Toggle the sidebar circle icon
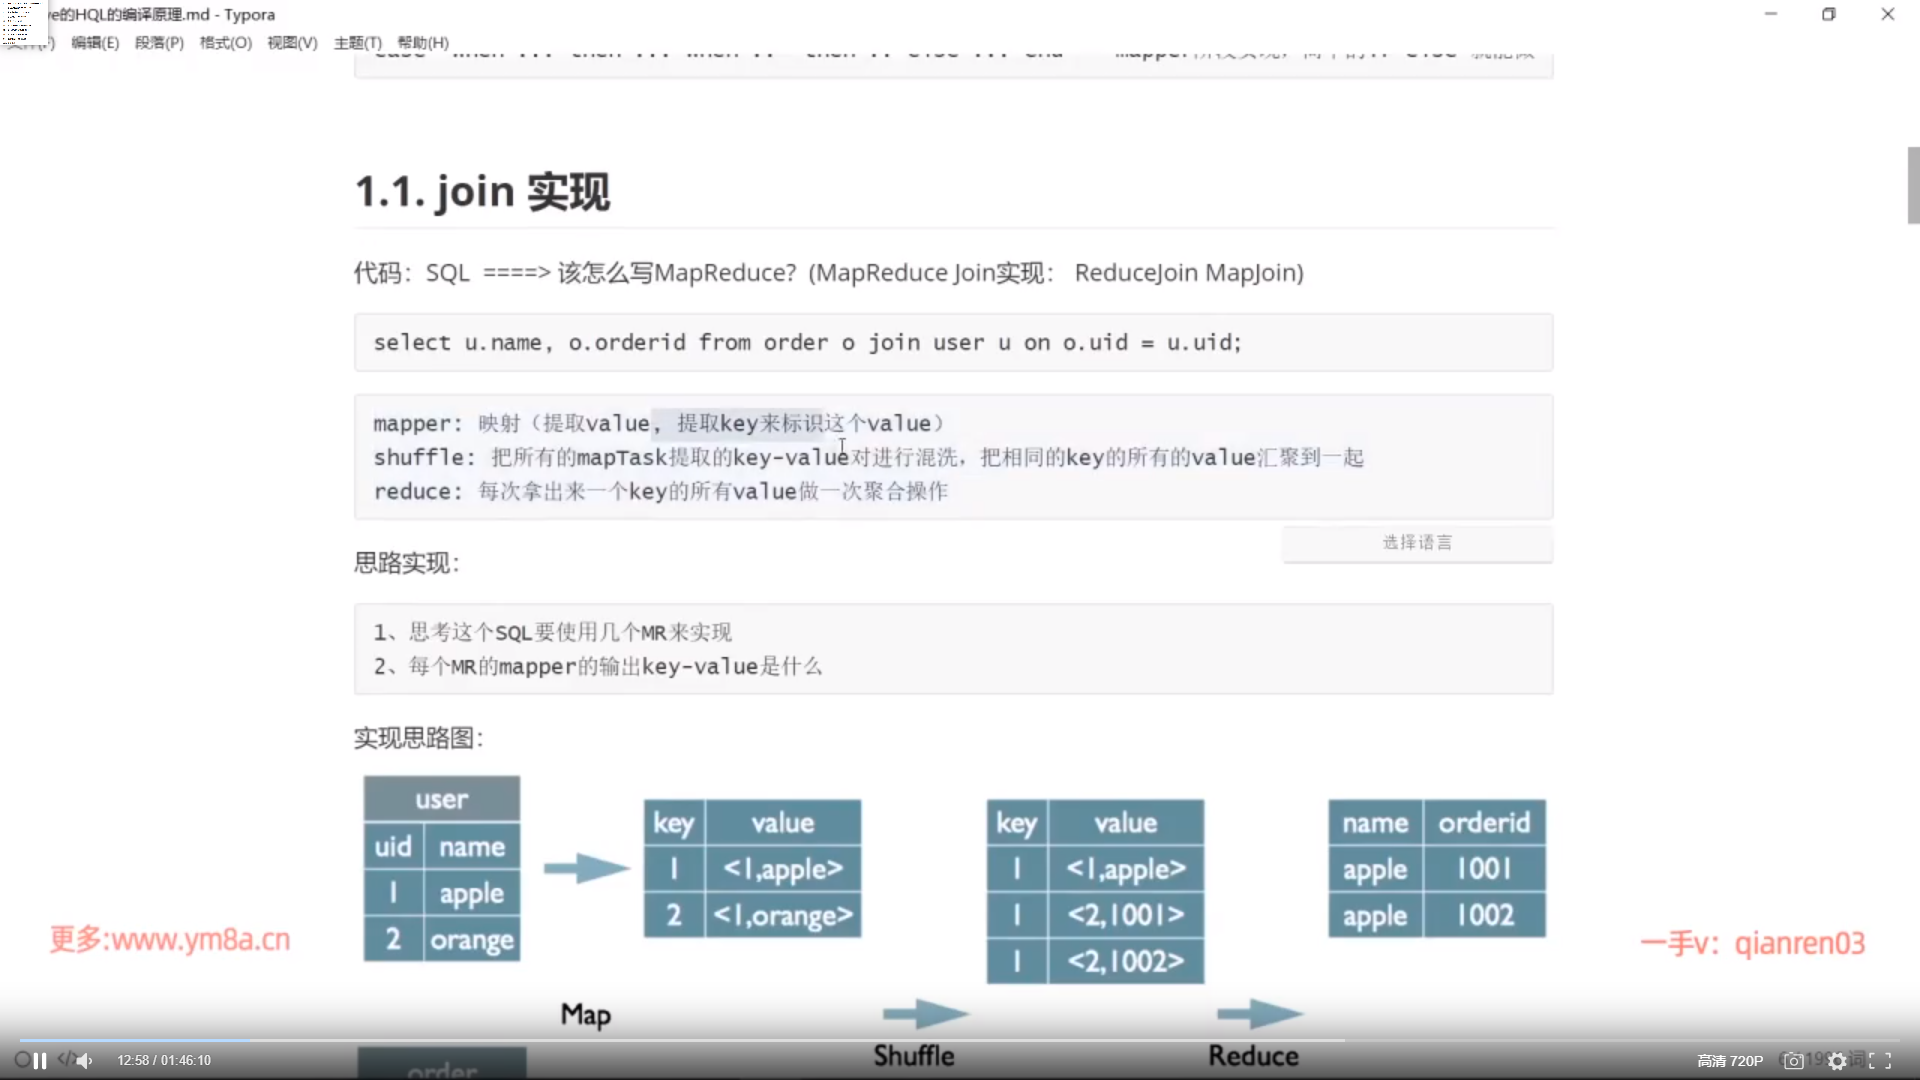Viewport: 1920px width, 1080px height. pyautogui.click(x=22, y=1059)
